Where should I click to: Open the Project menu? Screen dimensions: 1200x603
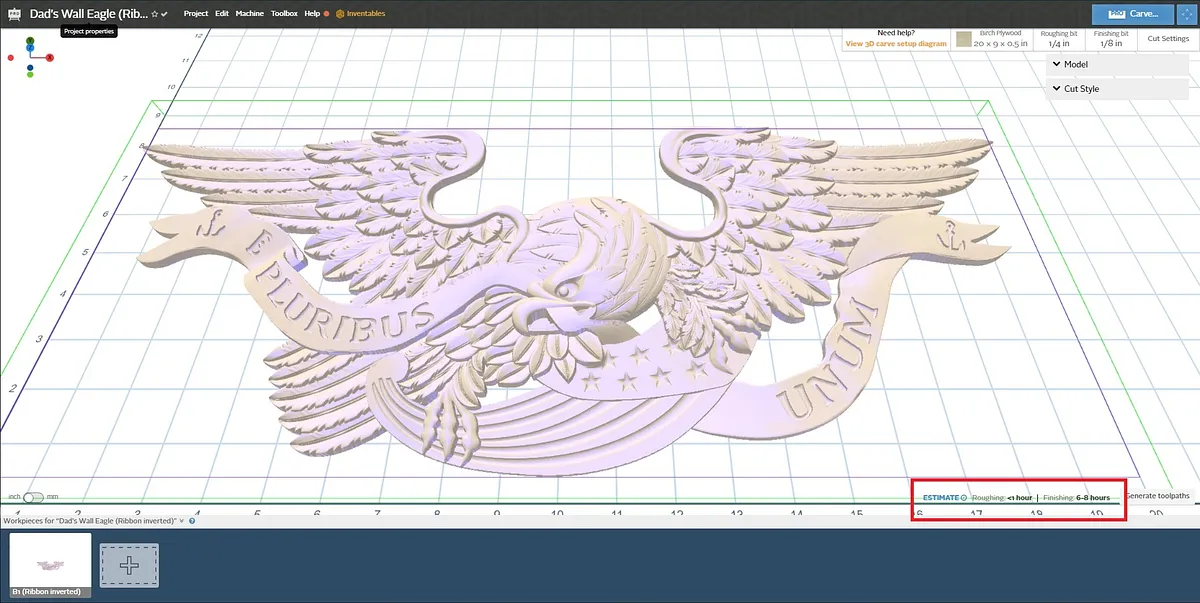click(196, 14)
